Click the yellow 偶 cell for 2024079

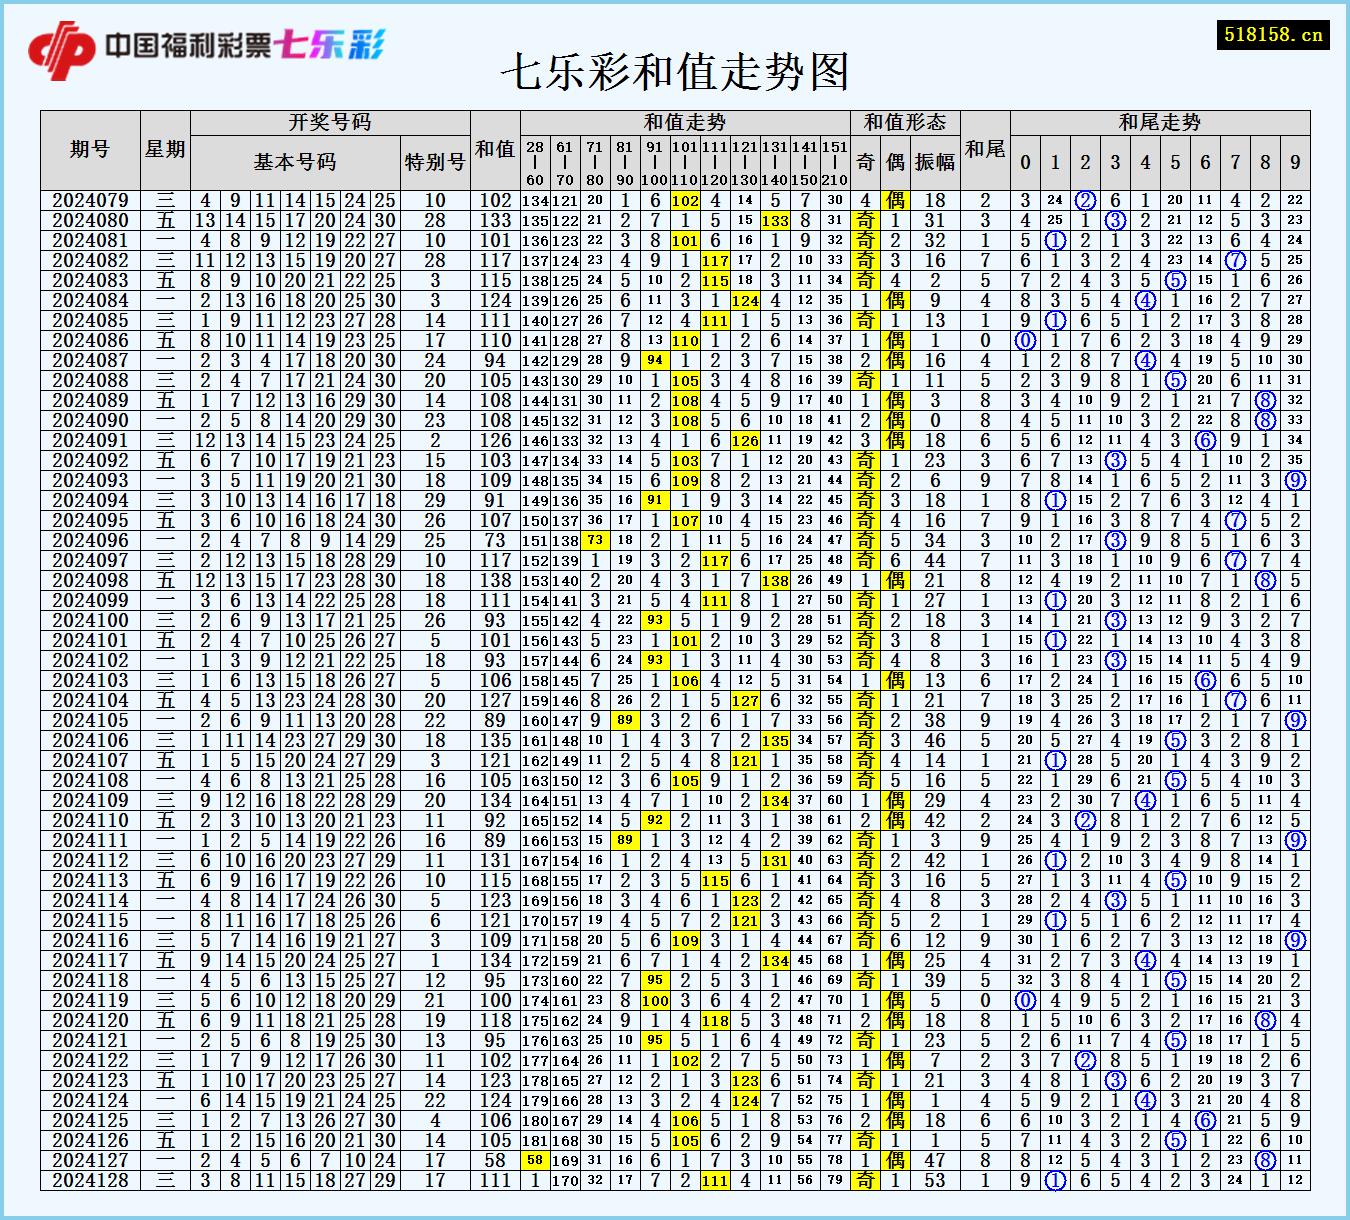click(897, 199)
